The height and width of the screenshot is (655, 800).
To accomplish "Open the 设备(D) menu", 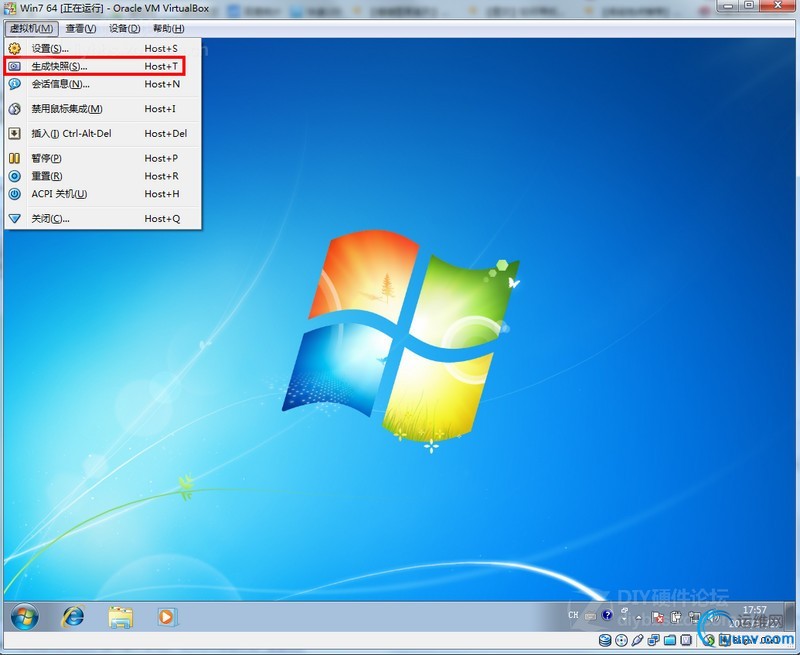I will [x=124, y=29].
